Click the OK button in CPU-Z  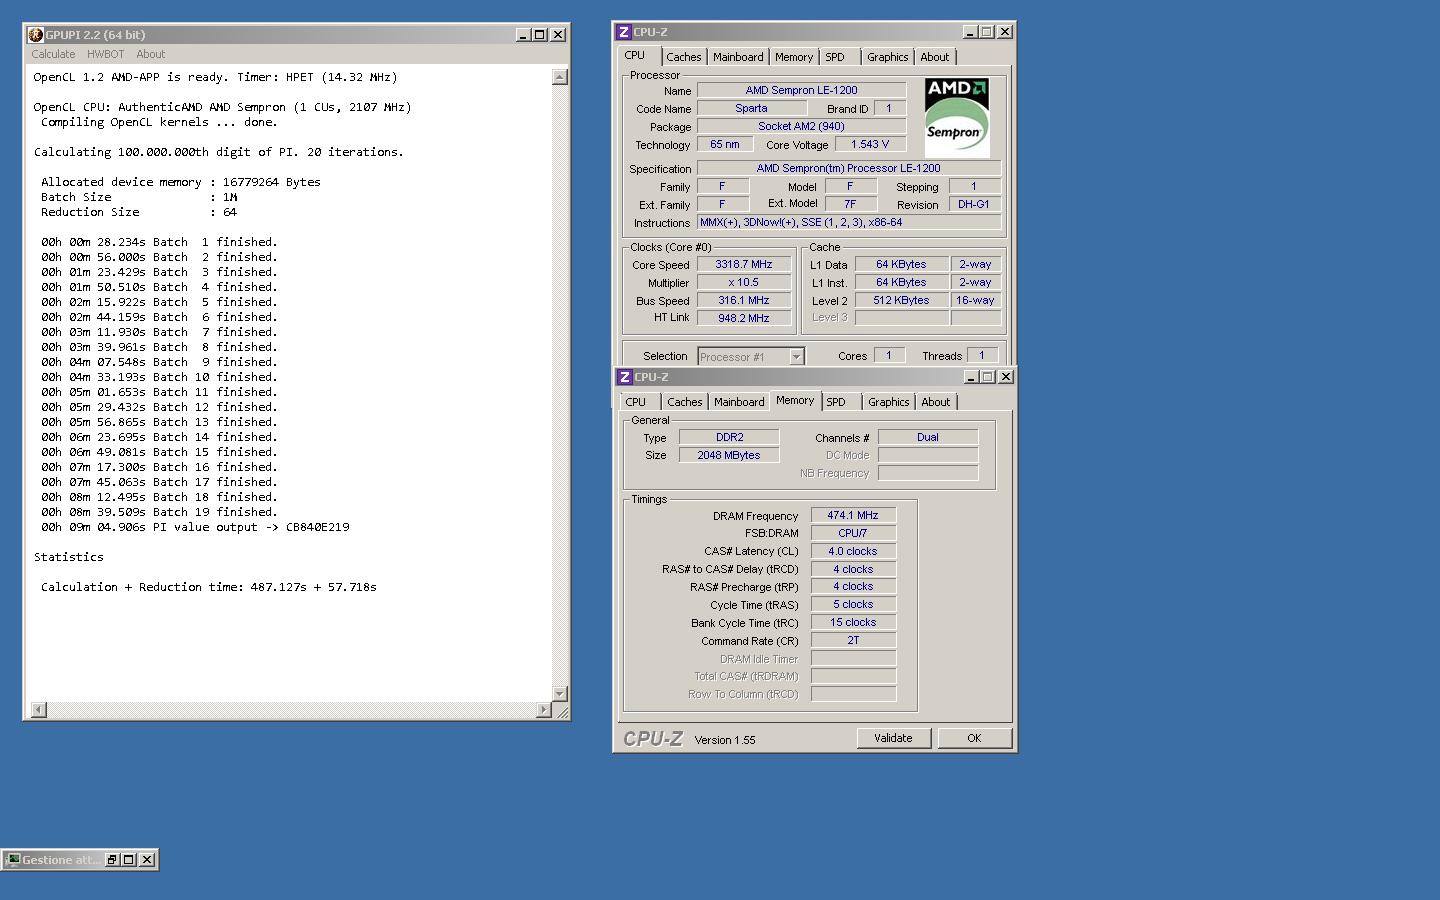[974, 738]
